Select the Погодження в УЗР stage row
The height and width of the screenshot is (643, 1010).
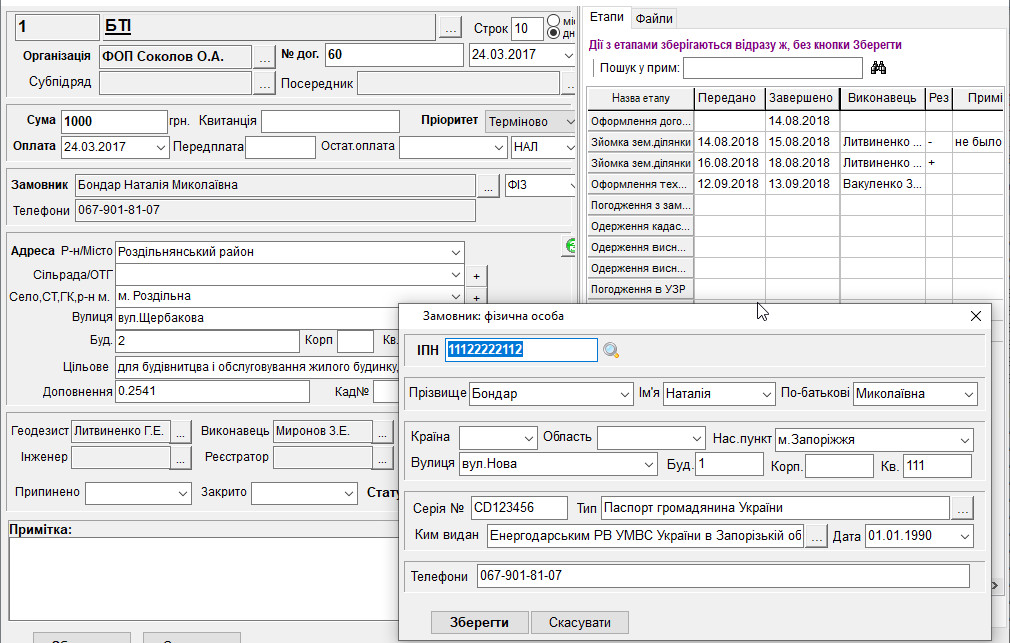coord(641,290)
